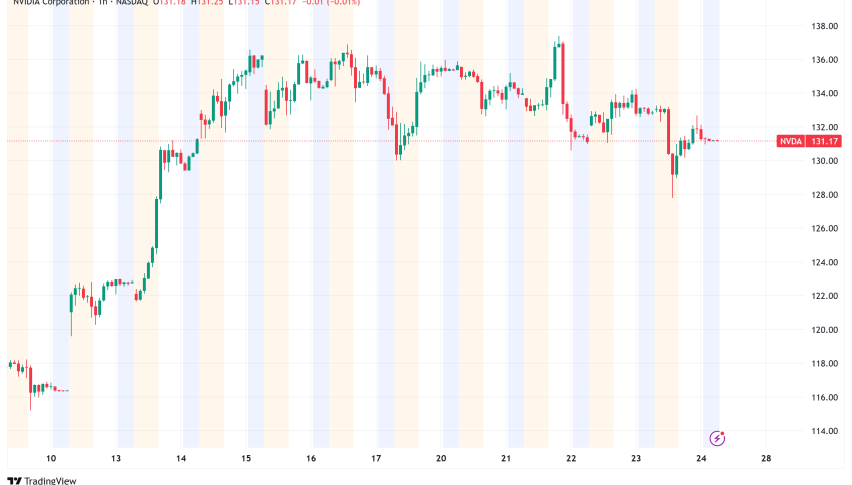Click date label 24 on time axis
This screenshot has height=485, width=852.
(x=701, y=459)
